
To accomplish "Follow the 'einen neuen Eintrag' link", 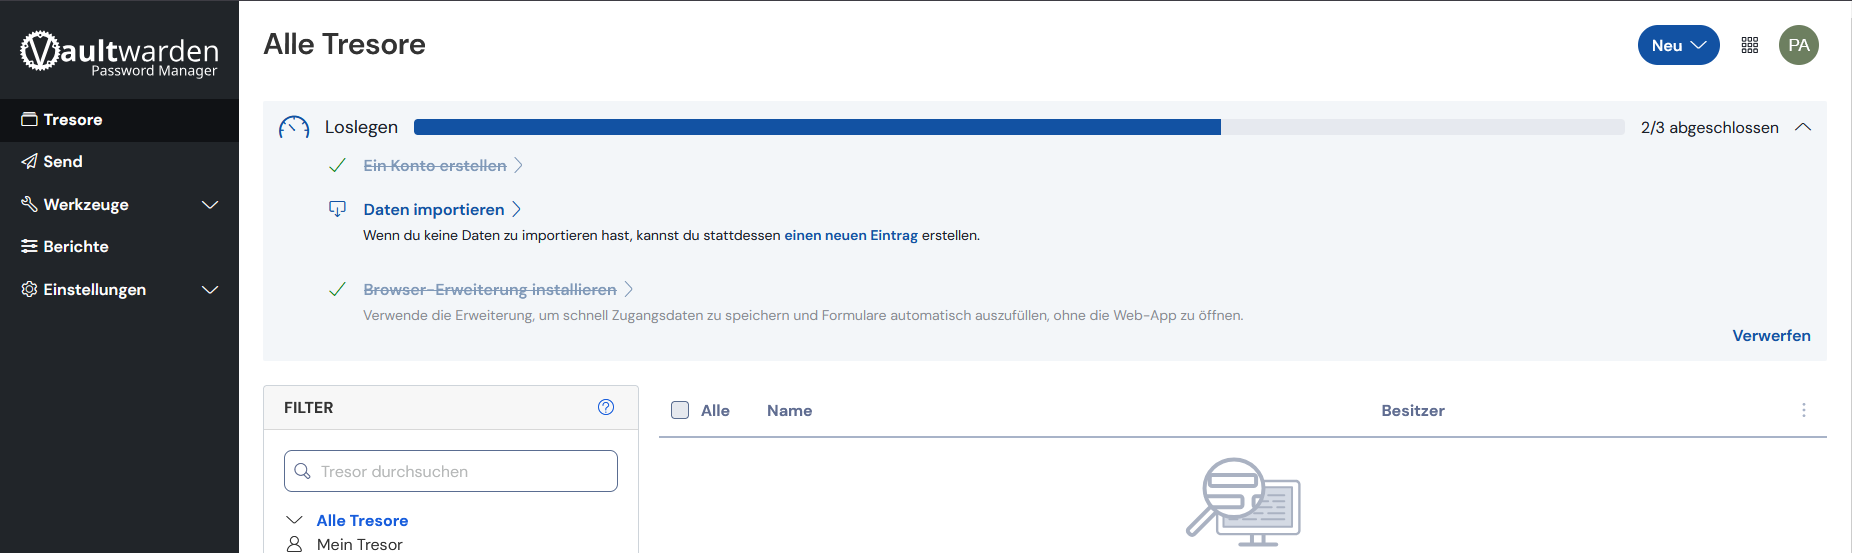I will pos(850,235).
